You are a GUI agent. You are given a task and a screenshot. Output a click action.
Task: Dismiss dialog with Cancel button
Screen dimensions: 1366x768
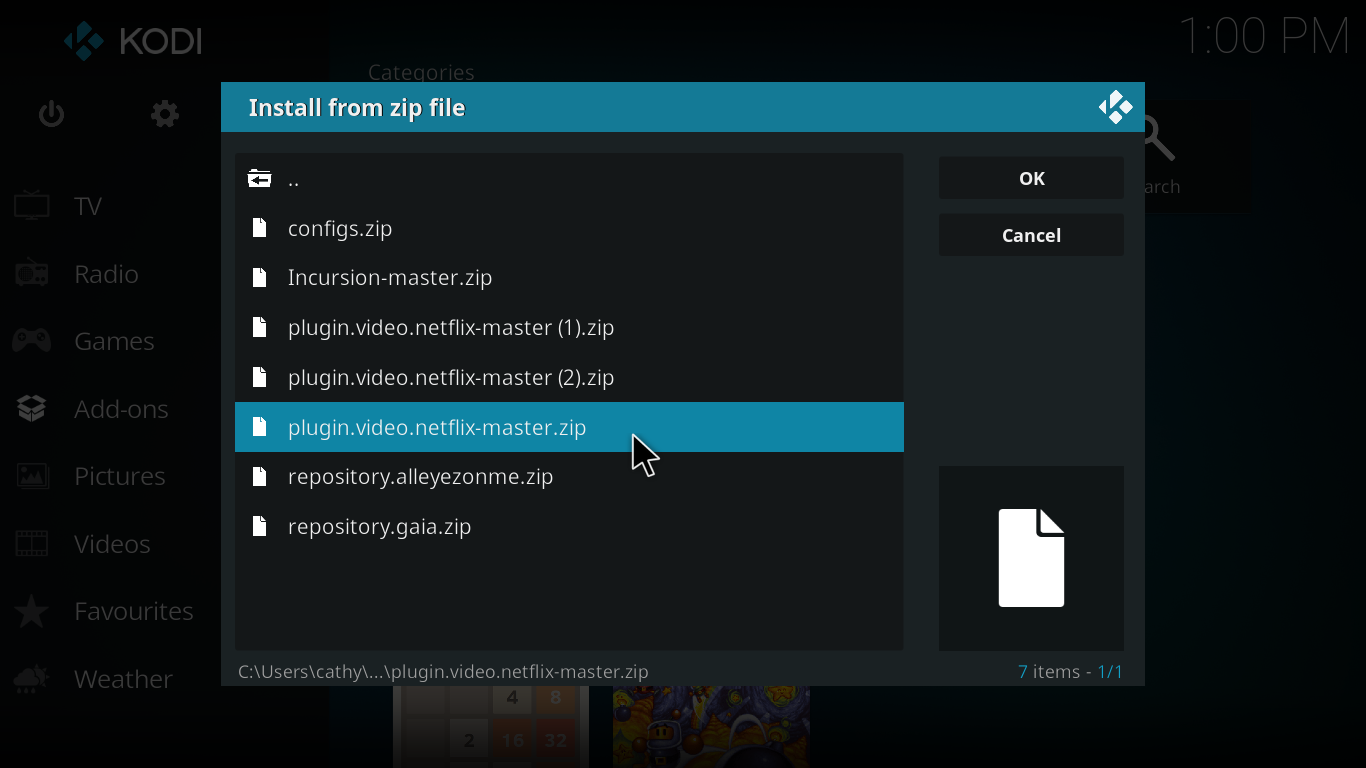(1031, 235)
